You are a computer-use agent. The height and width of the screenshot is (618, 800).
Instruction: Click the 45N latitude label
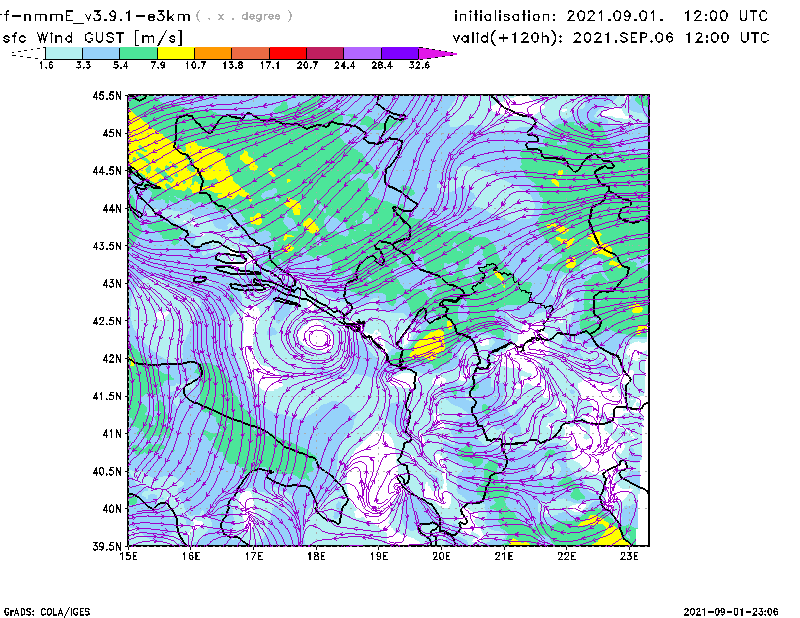(112, 133)
